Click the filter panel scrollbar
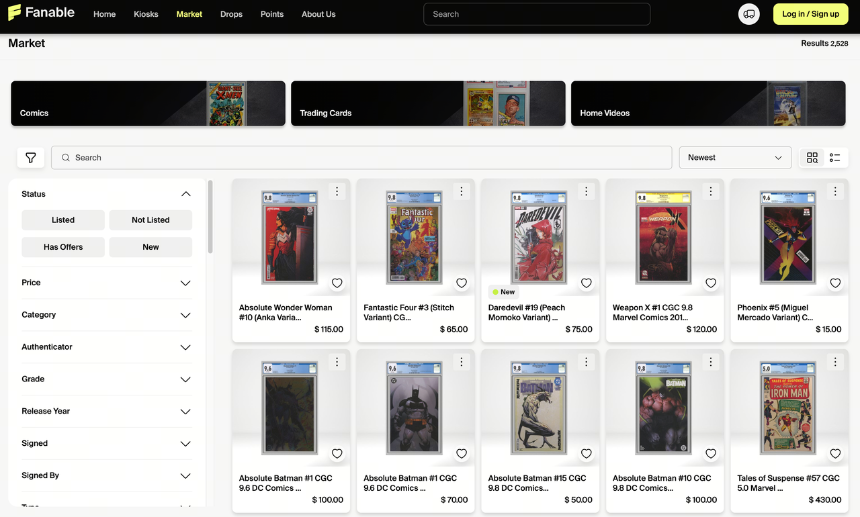The width and height of the screenshot is (860, 517). (210, 217)
